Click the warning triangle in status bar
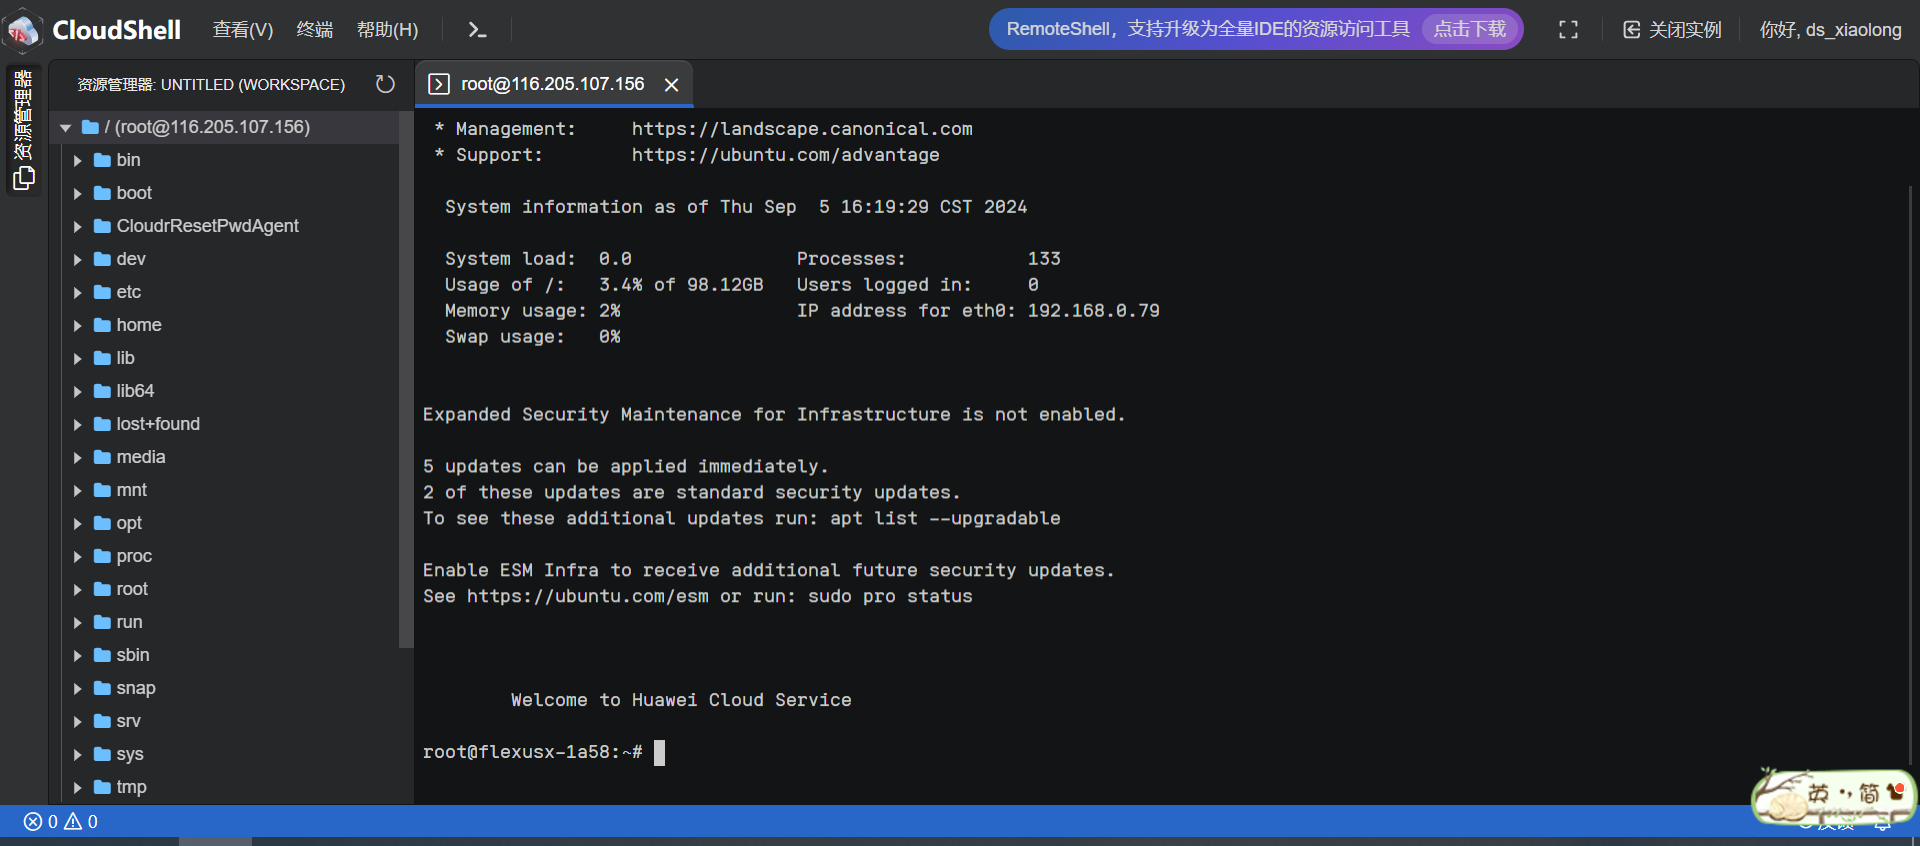This screenshot has width=1920, height=846. (x=73, y=822)
